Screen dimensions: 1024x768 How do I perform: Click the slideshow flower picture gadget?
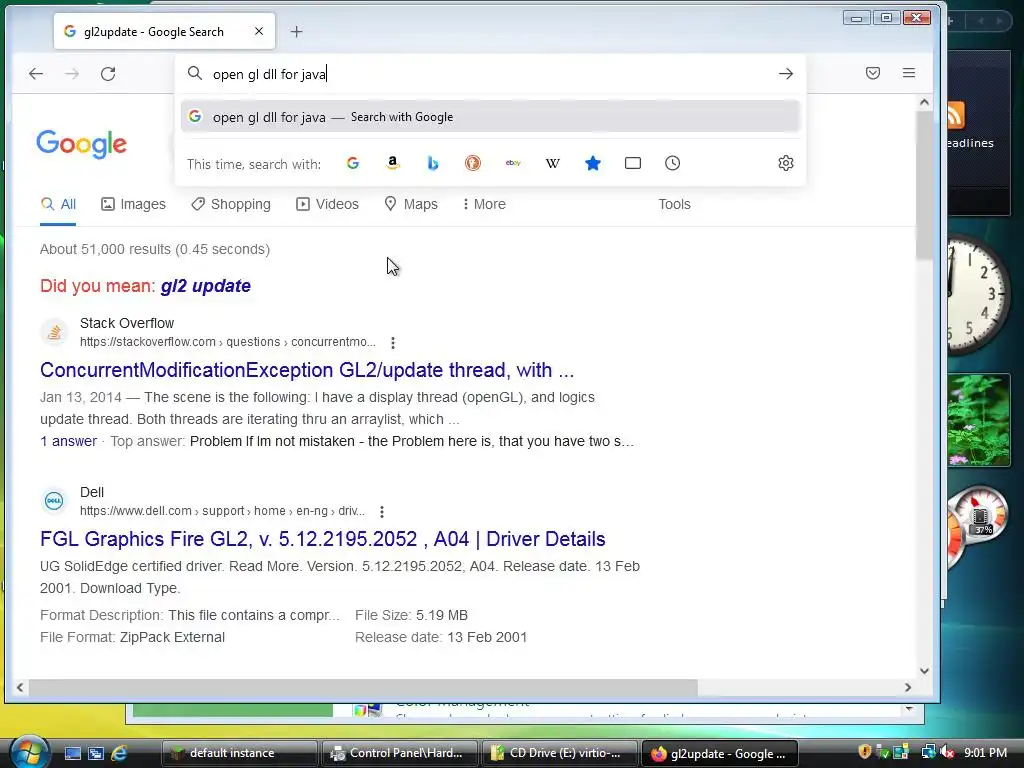coord(978,421)
